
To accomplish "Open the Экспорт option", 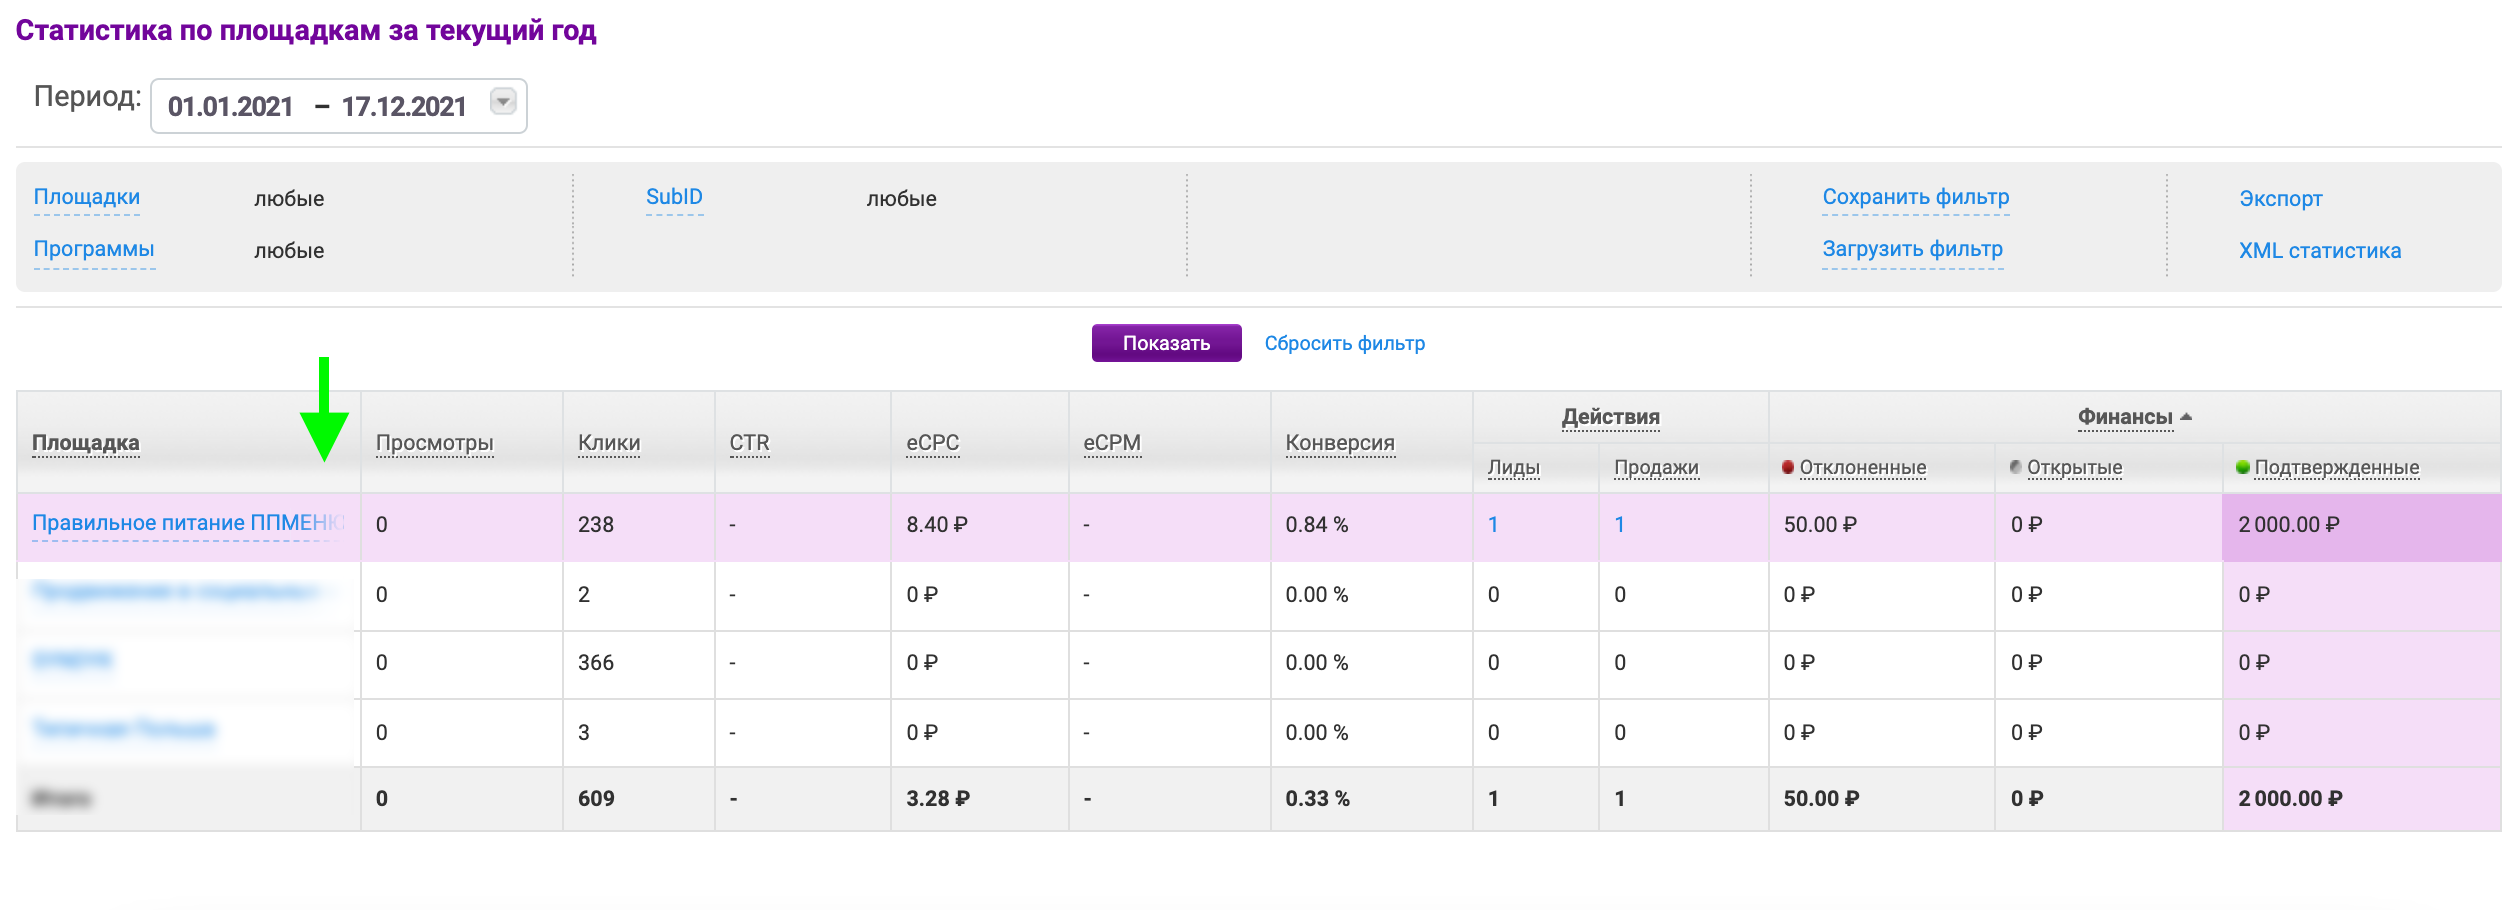I will tap(2280, 198).
